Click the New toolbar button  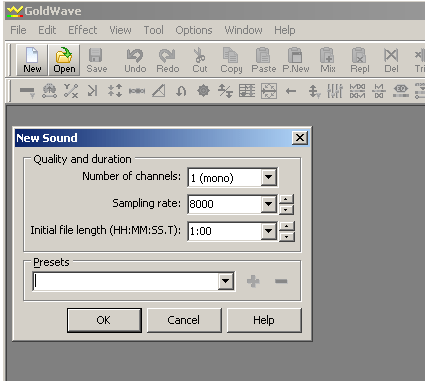pyautogui.click(x=32, y=60)
